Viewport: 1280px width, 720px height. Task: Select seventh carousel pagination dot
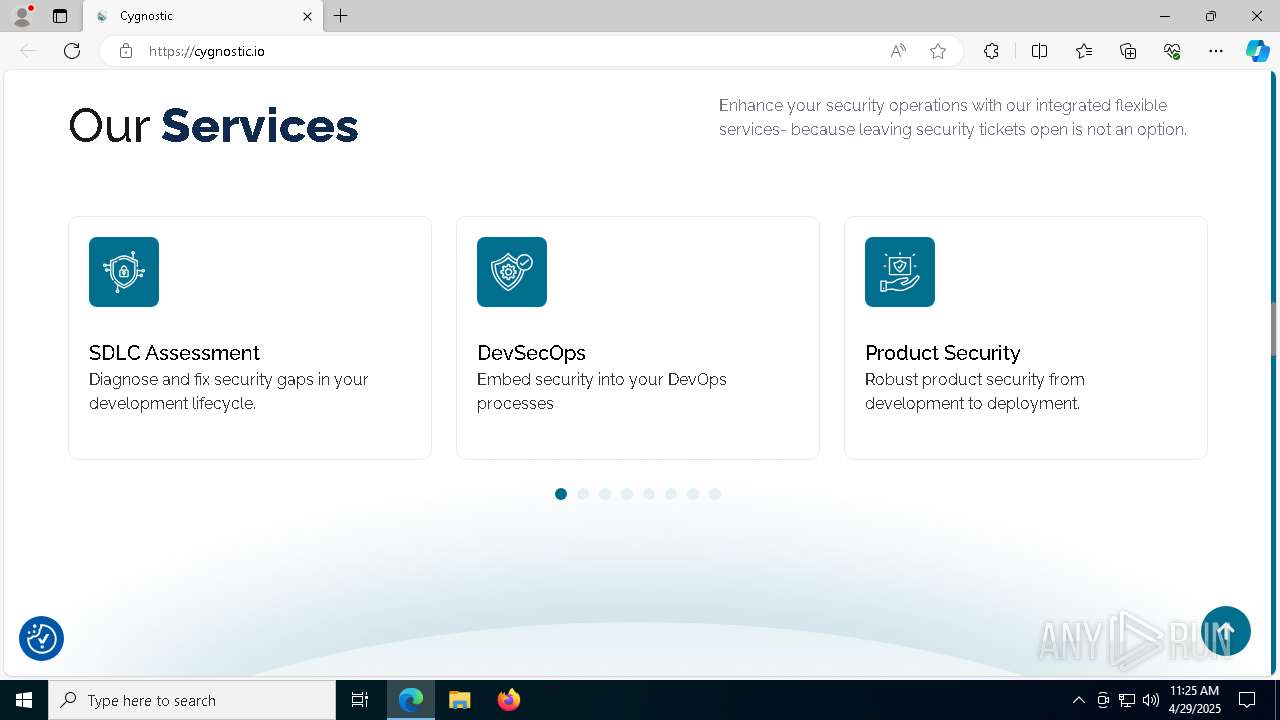(693, 494)
